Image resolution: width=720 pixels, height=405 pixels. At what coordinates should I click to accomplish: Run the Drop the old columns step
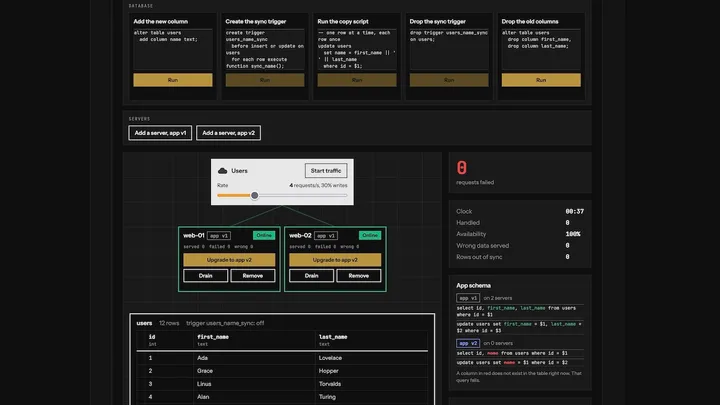click(x=541, y=80)
